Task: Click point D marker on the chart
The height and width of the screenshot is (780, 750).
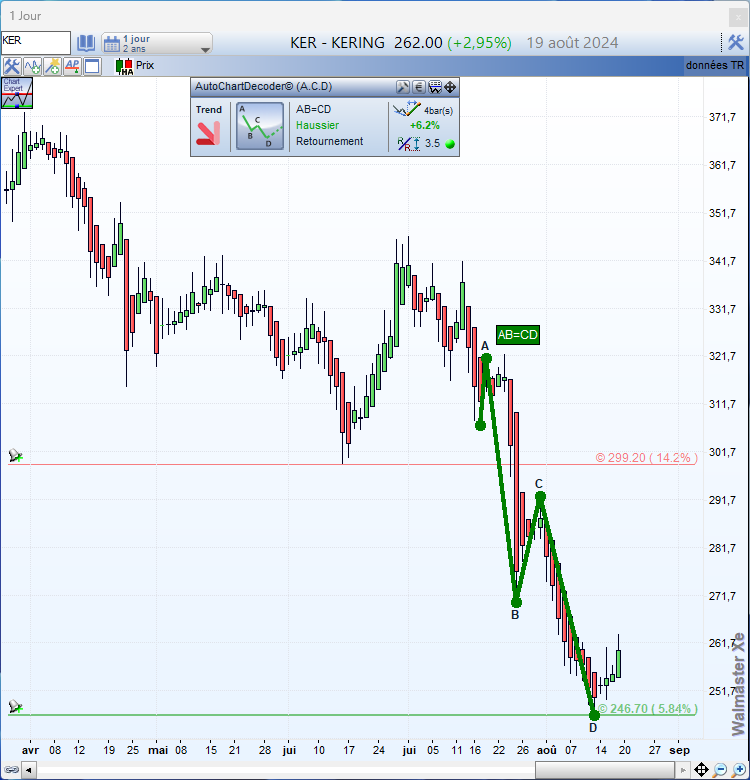Action: 594,715
